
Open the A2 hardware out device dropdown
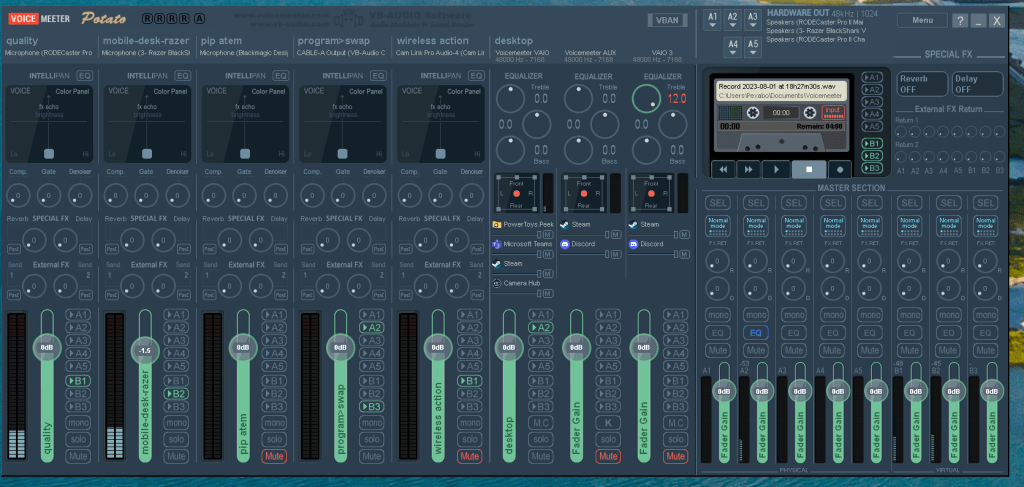coord(733,20)
